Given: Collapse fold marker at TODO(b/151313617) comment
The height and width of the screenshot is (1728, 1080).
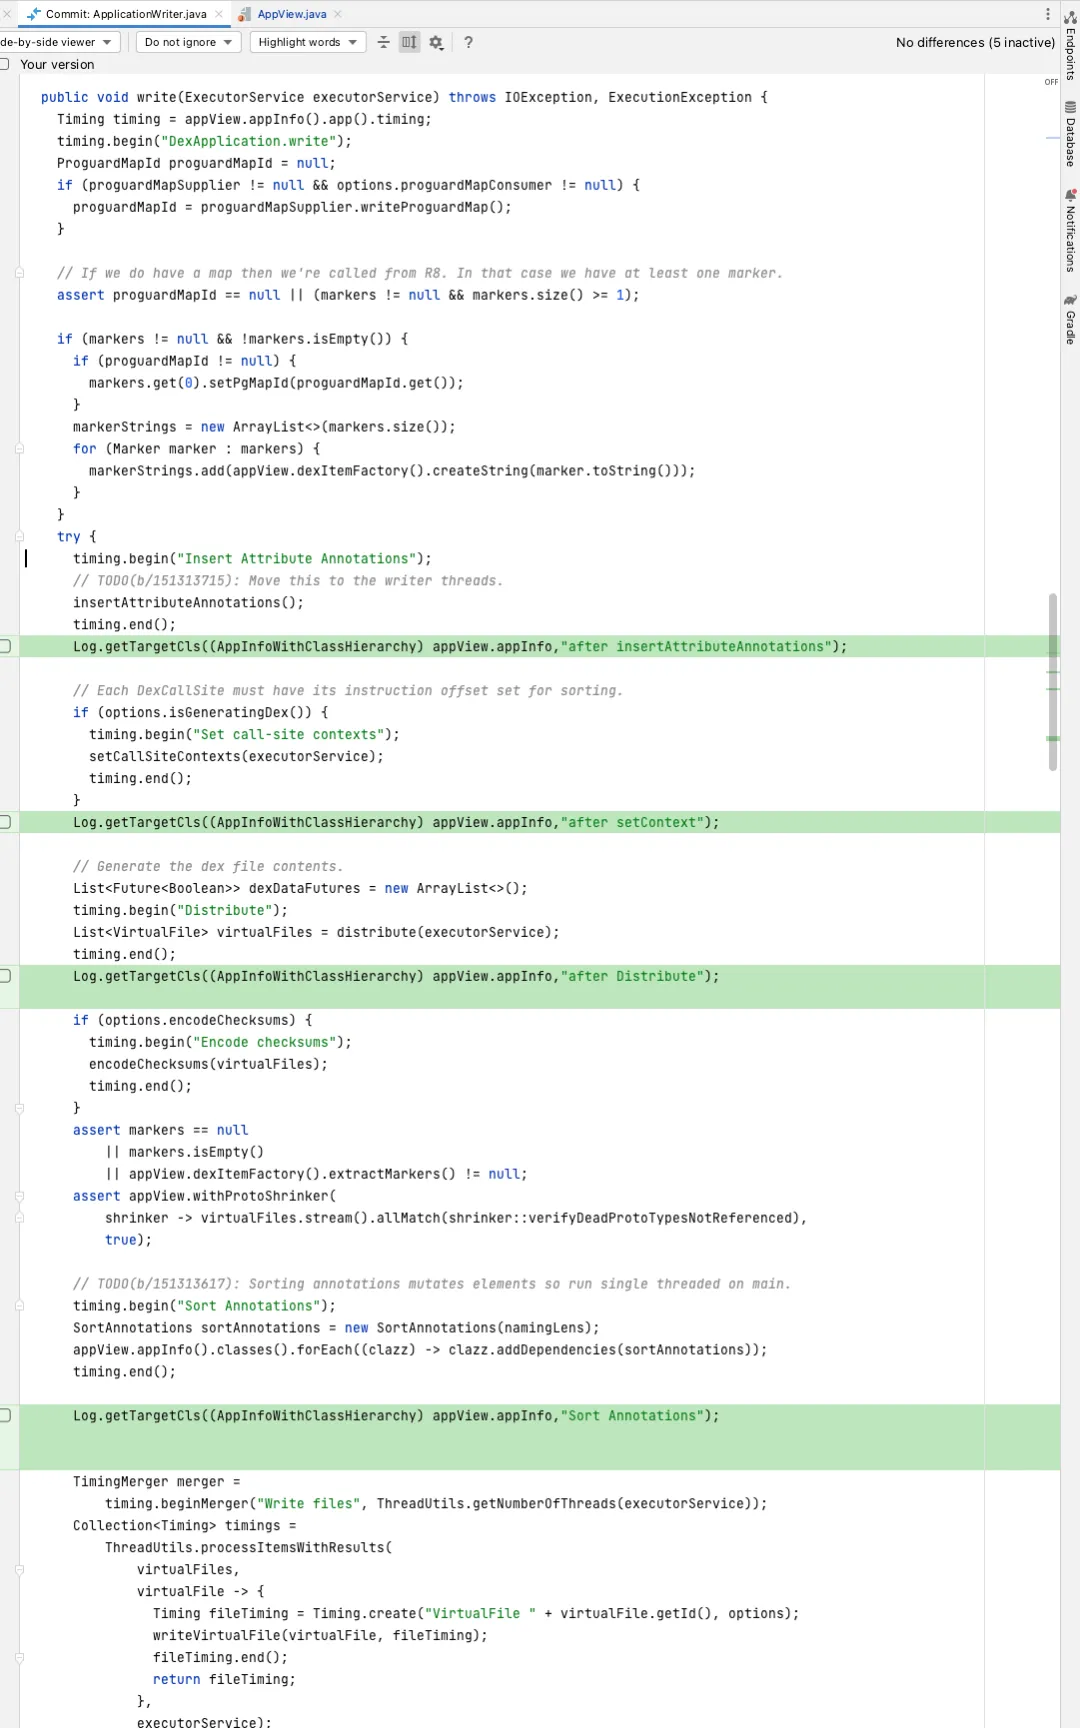Looking at the screenshot, I should click(x=19, y=1306).
